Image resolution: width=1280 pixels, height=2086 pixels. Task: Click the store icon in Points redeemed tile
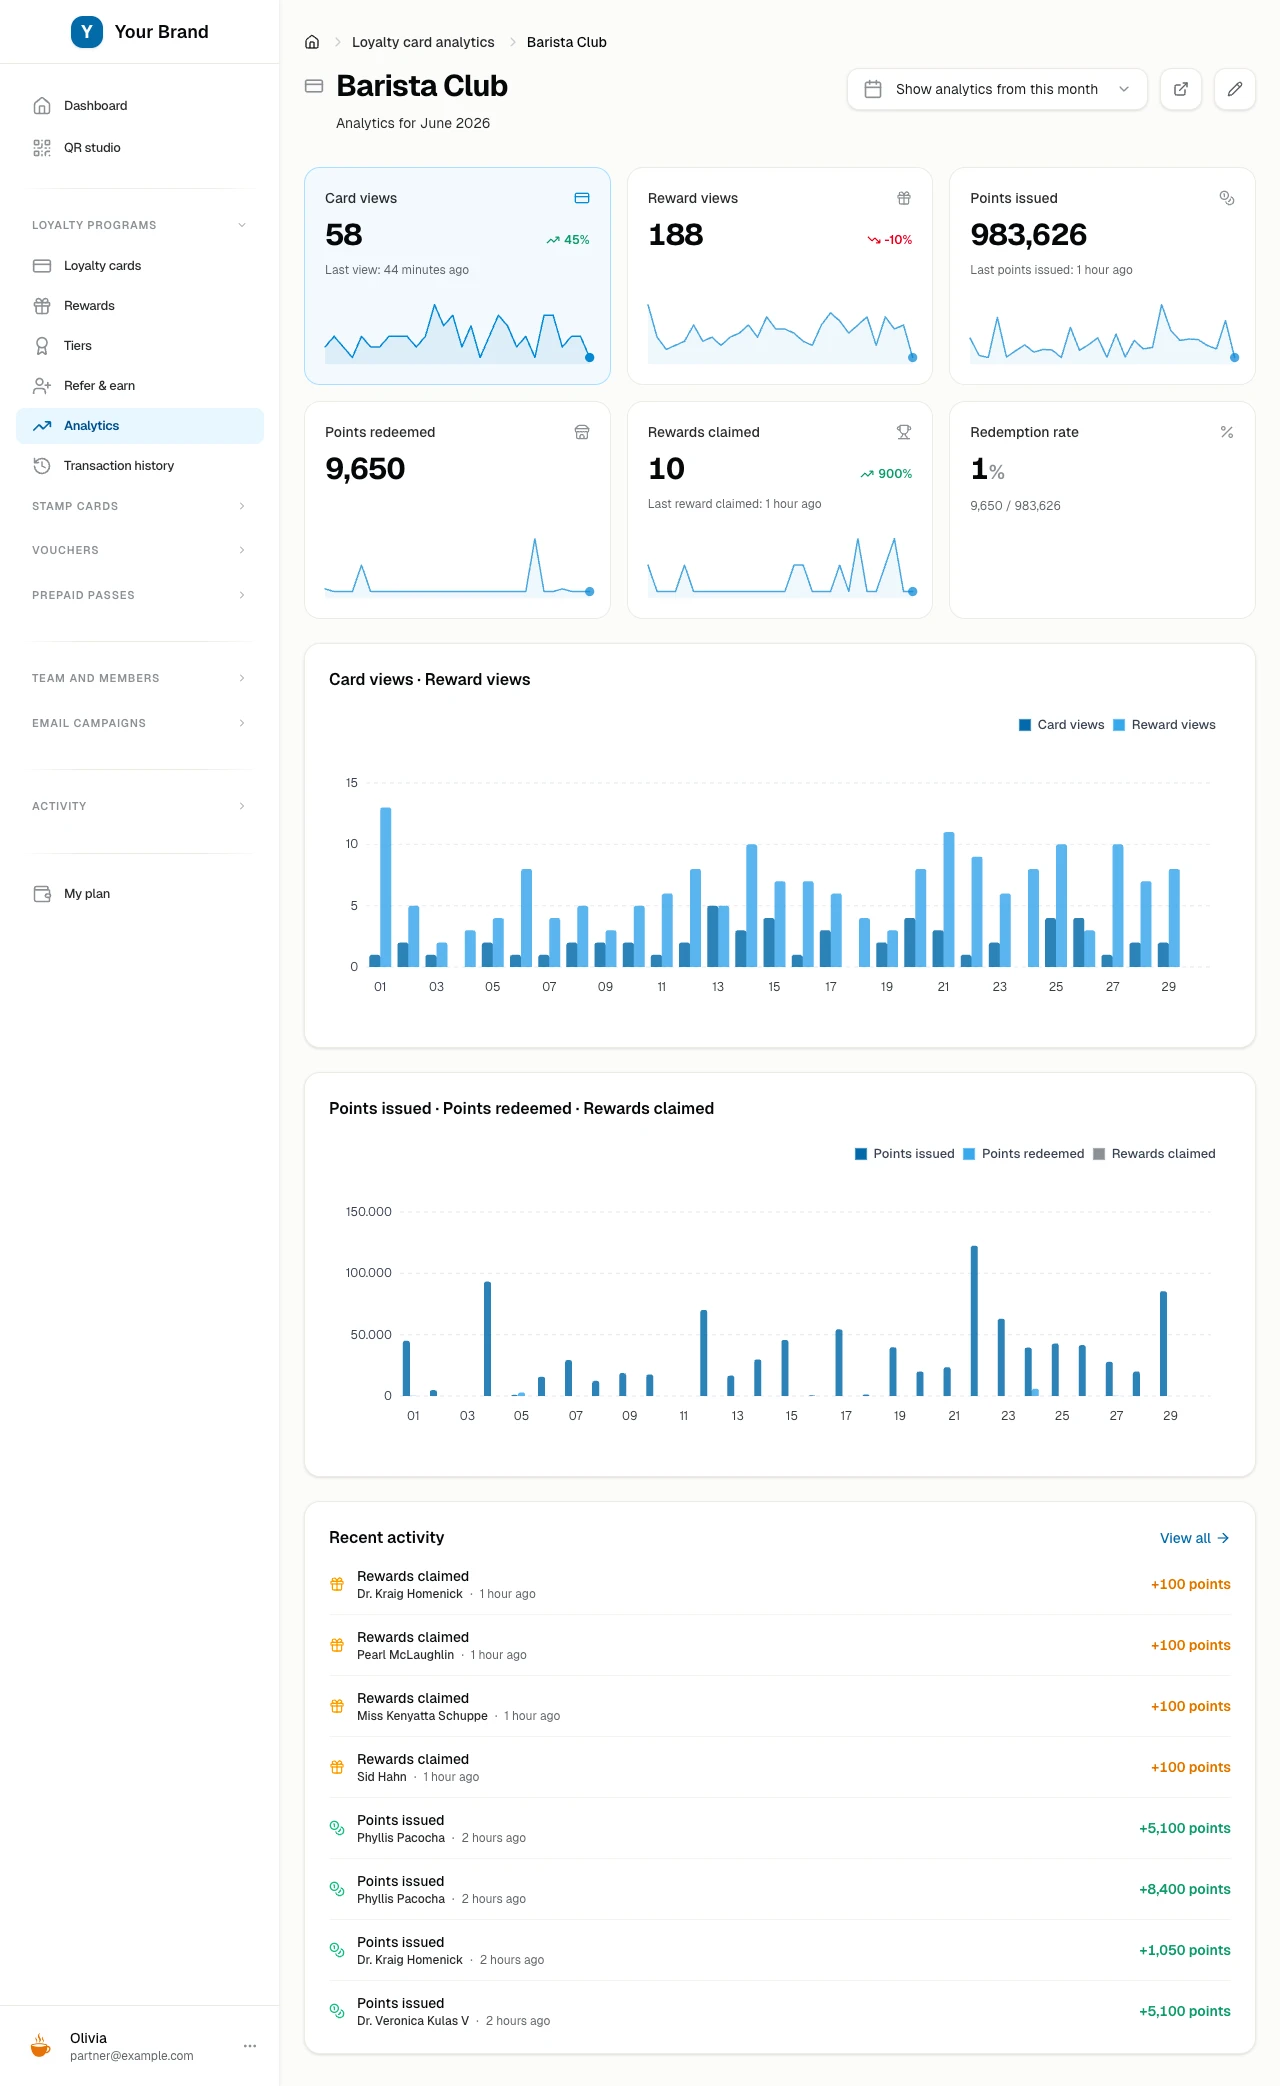[582, 432]
